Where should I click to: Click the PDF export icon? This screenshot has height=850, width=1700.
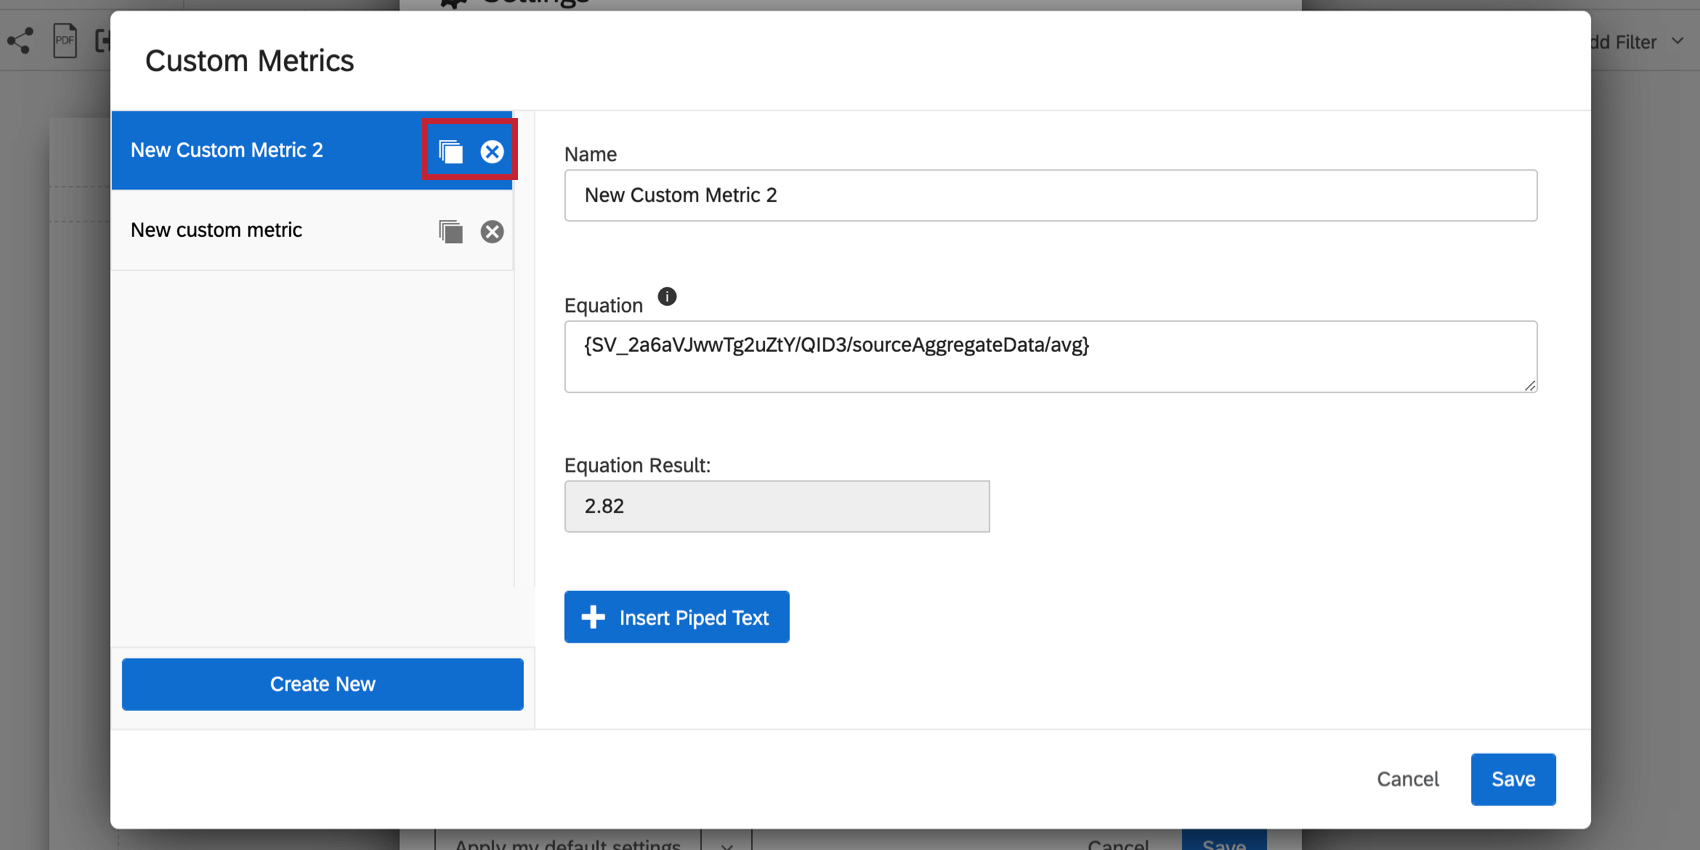(x=65, y=40)
